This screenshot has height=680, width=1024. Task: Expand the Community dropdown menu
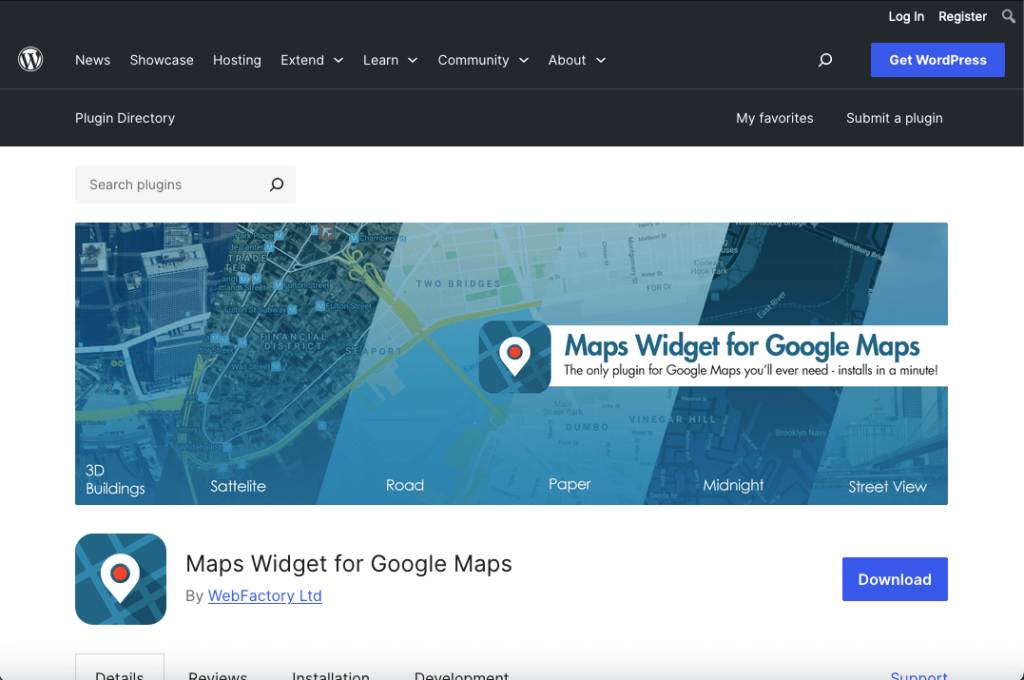pyautogui.click(x=483, y=60)
